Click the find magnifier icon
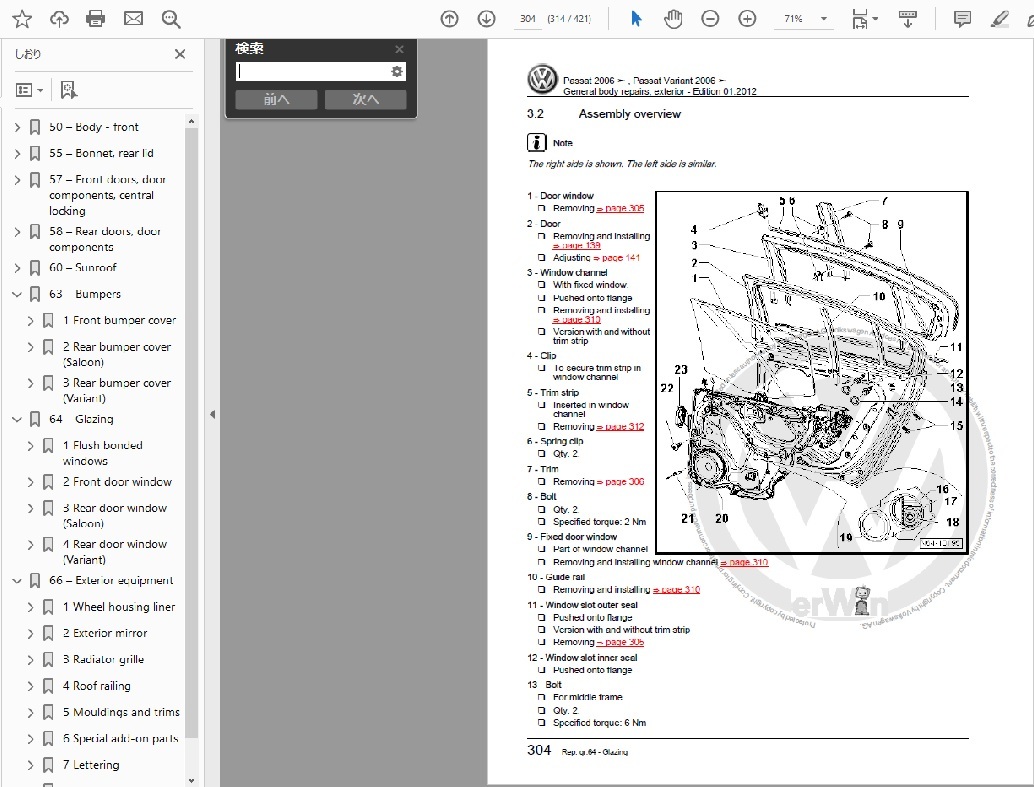This screenshot has width=1034, height=787. (171, 19)
